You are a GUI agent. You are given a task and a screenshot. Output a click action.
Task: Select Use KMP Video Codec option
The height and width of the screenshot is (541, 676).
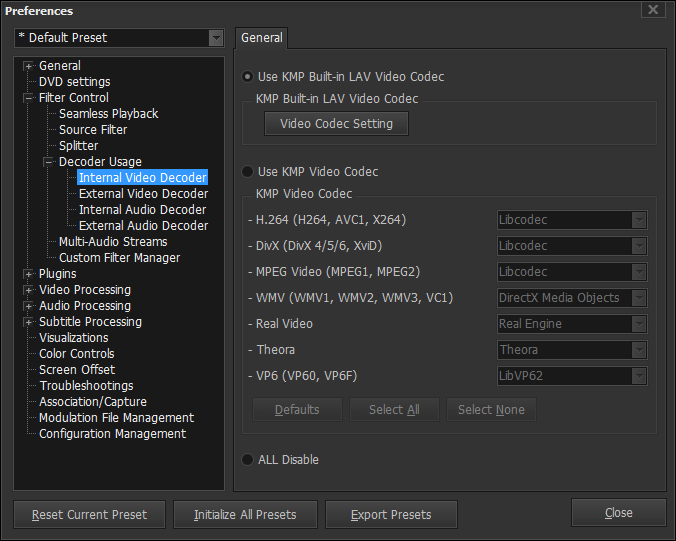247,172
